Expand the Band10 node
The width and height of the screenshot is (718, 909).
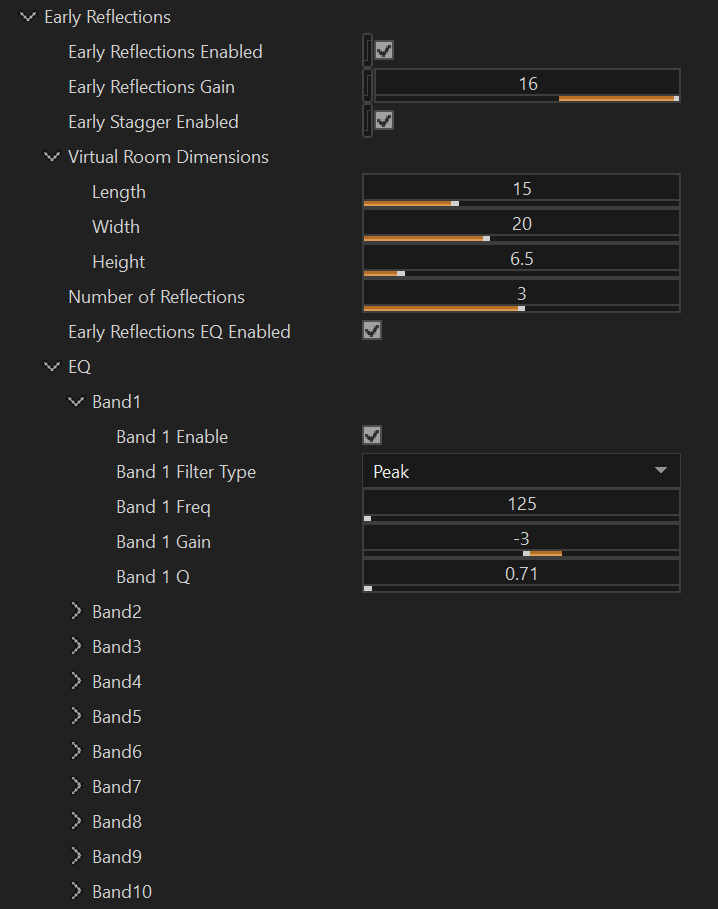[77, 891]
